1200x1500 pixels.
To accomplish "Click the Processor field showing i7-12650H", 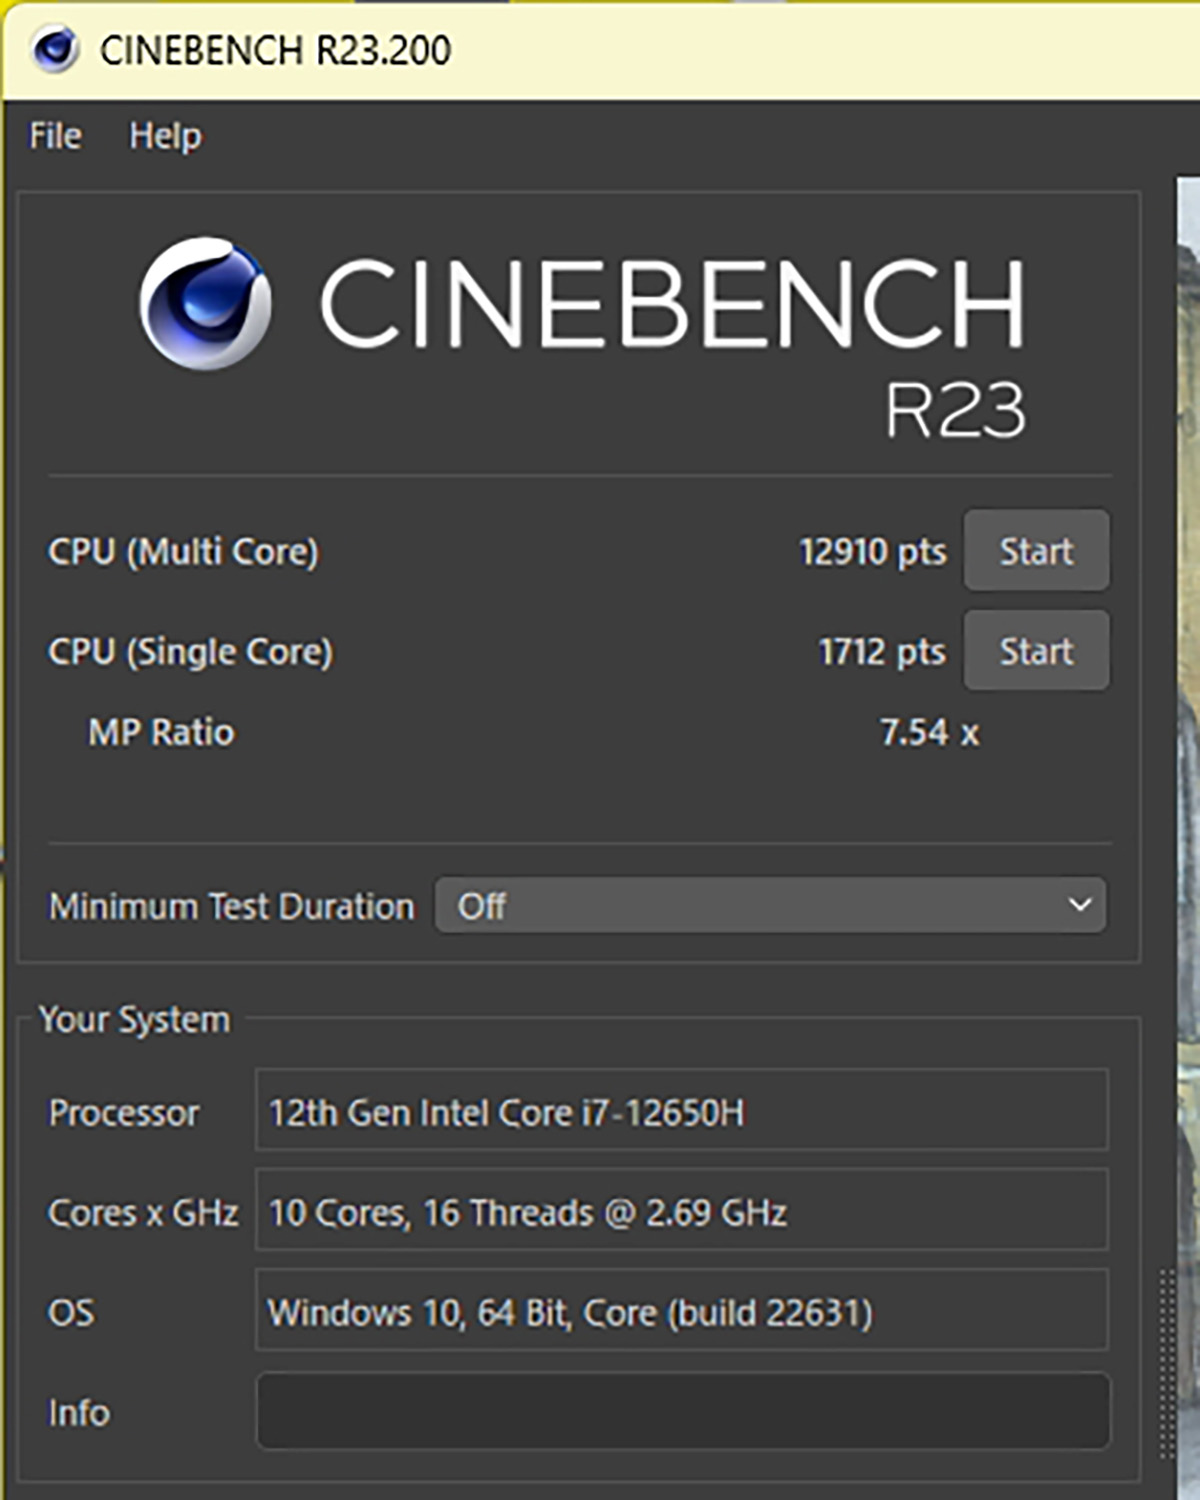I will 681,1112.
